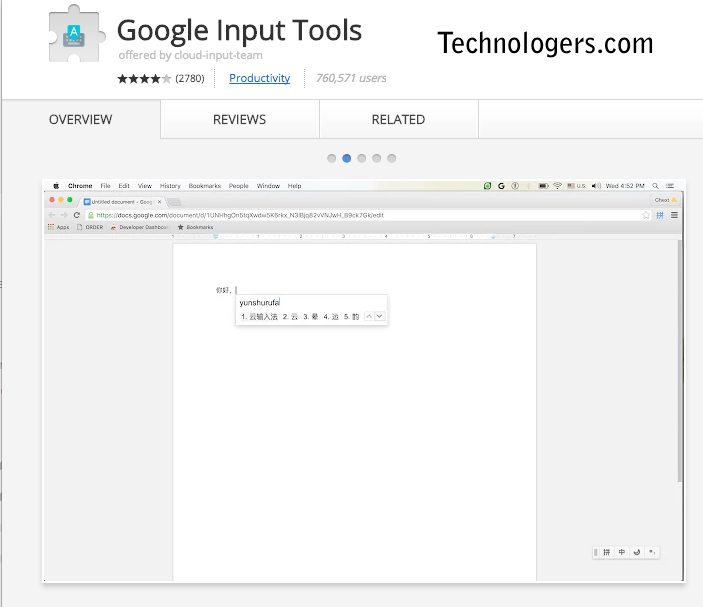Click the Apple menu in preview screenshot
The width and height of the screenshot is (703, 607).
tap(56, 186)
